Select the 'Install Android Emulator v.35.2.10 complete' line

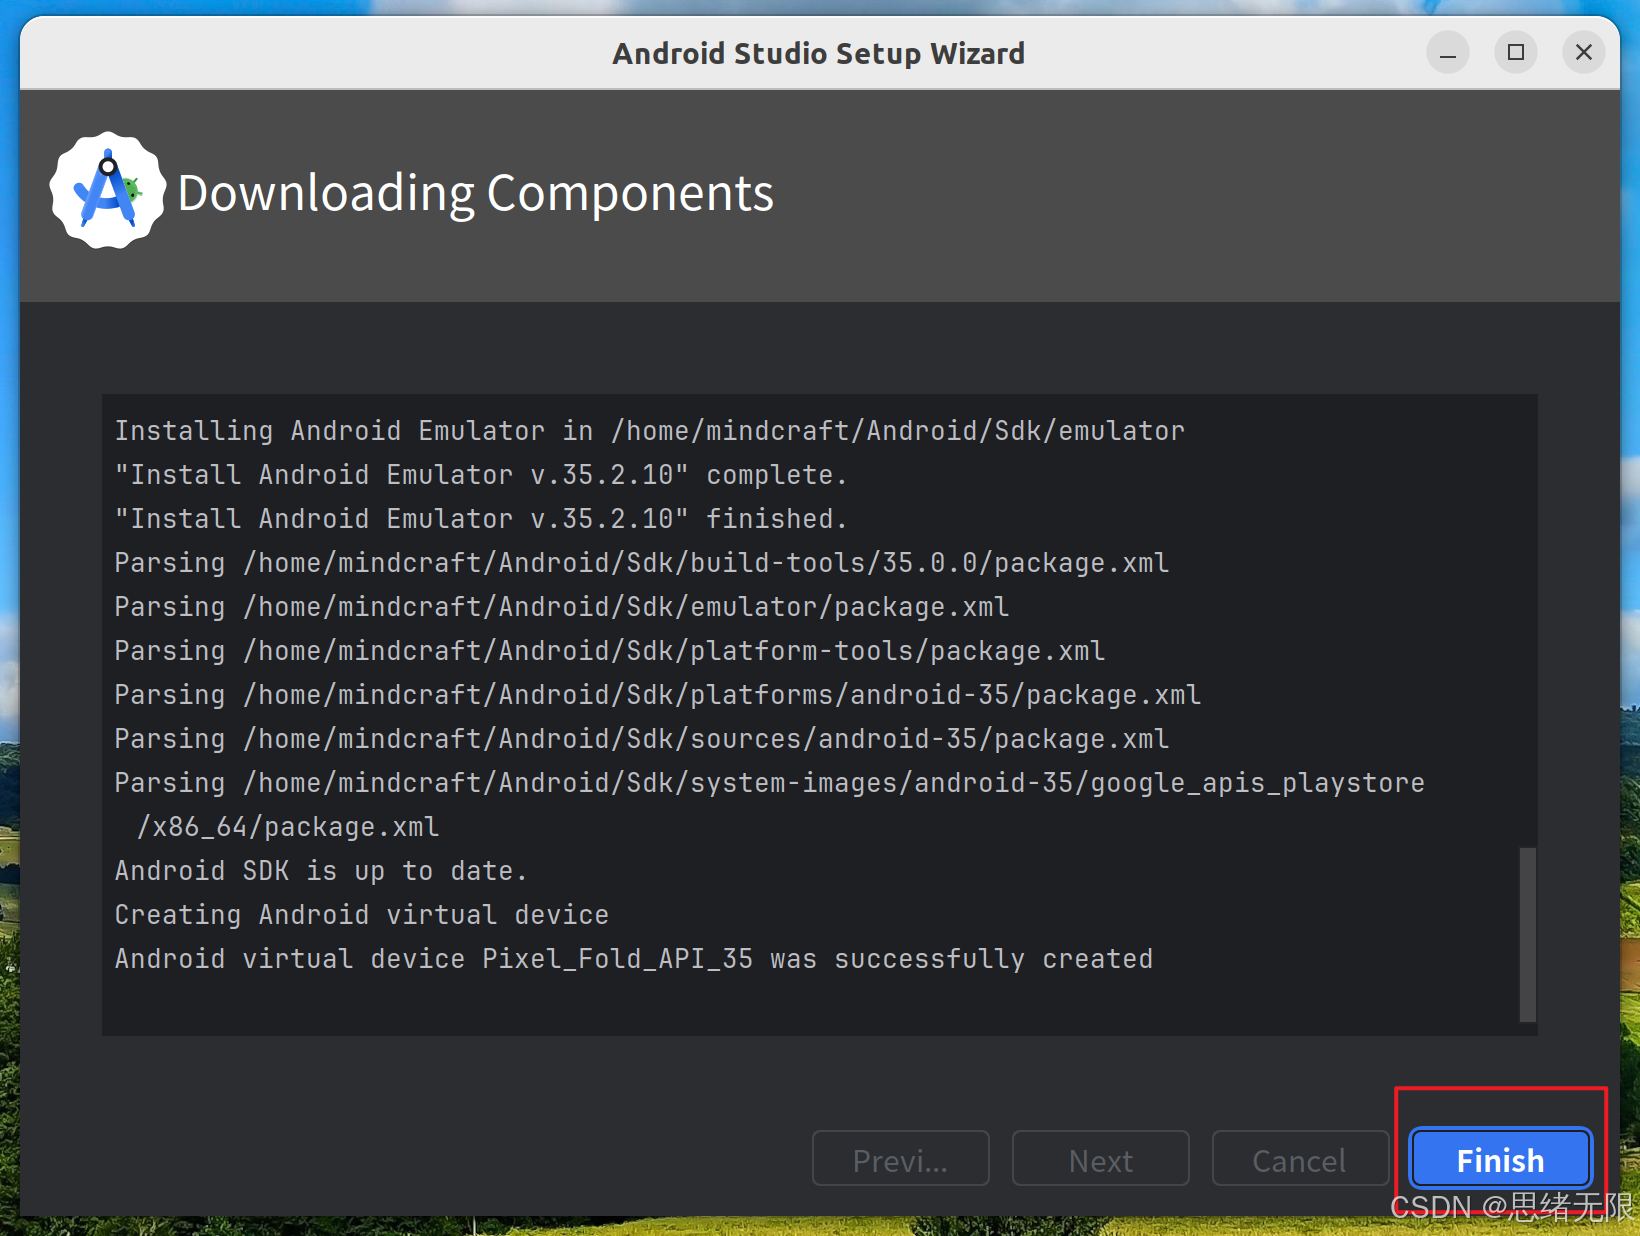point(480,474)
